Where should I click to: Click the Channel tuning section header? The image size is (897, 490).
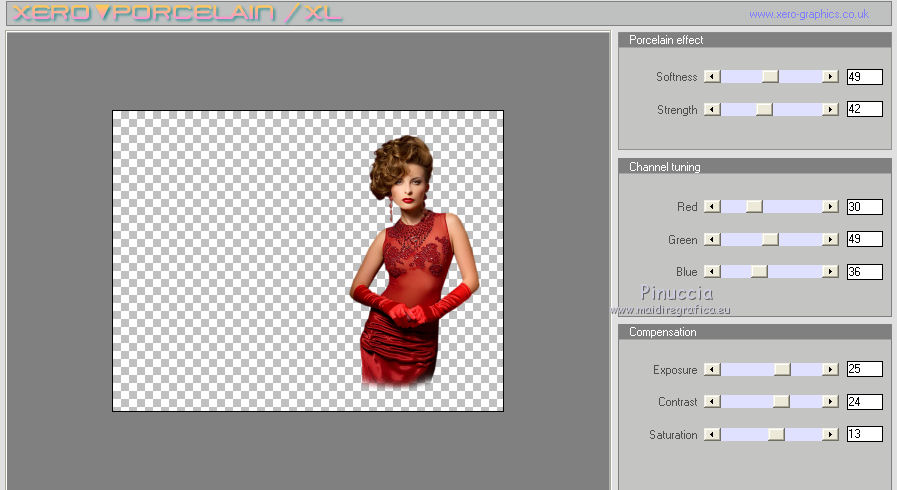point(754,166)
